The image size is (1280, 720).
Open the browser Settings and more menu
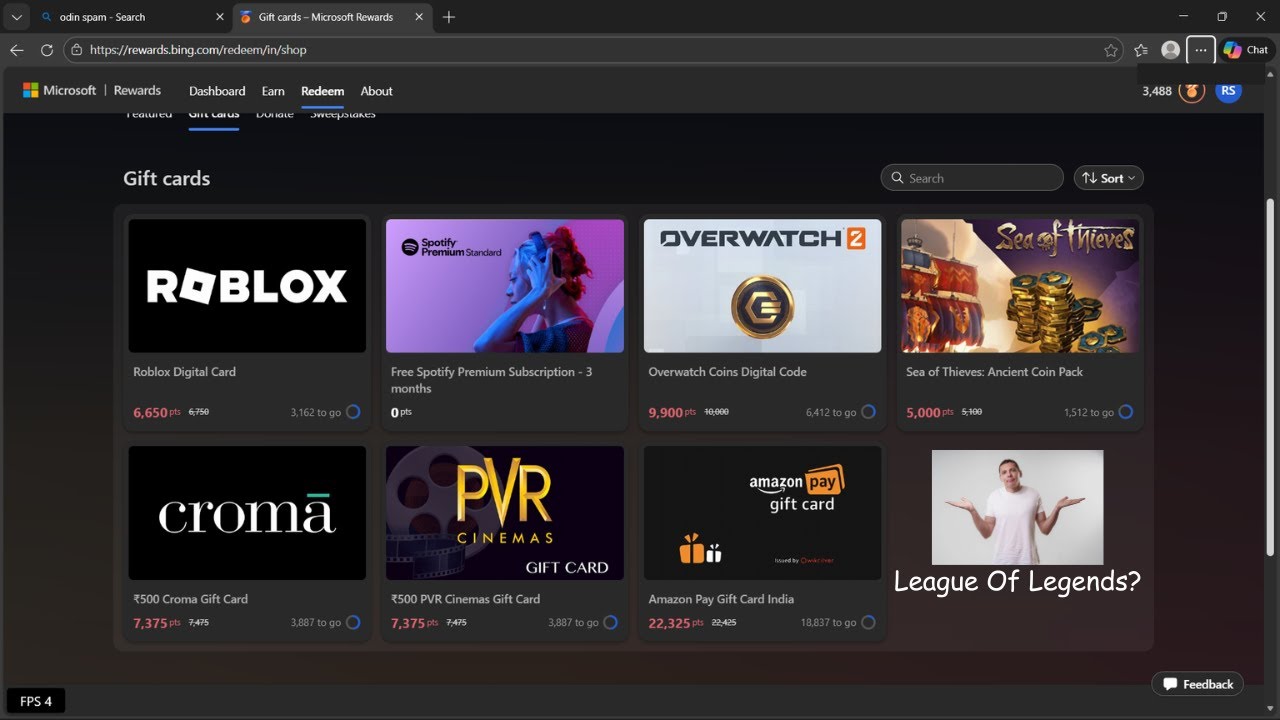point(1201,50)
